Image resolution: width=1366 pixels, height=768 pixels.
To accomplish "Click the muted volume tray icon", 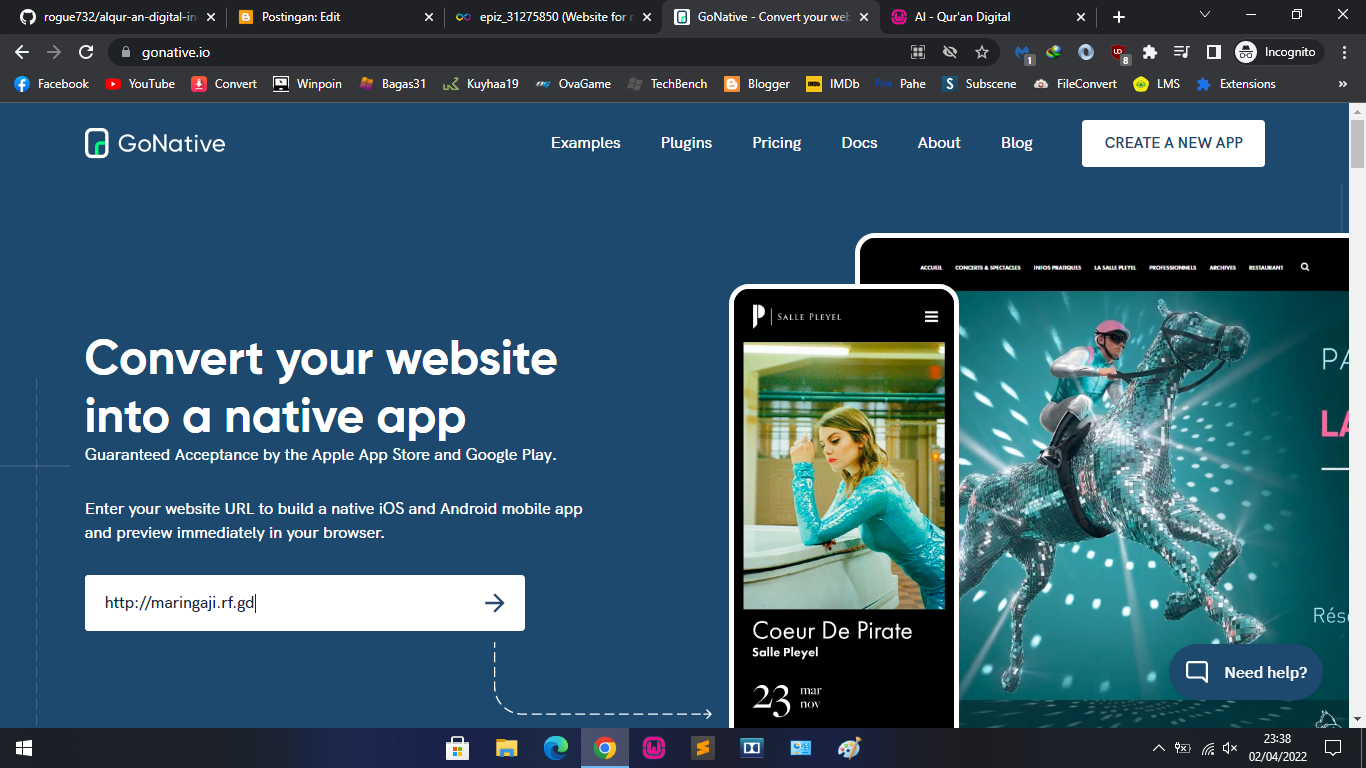I will point(1230,748).
